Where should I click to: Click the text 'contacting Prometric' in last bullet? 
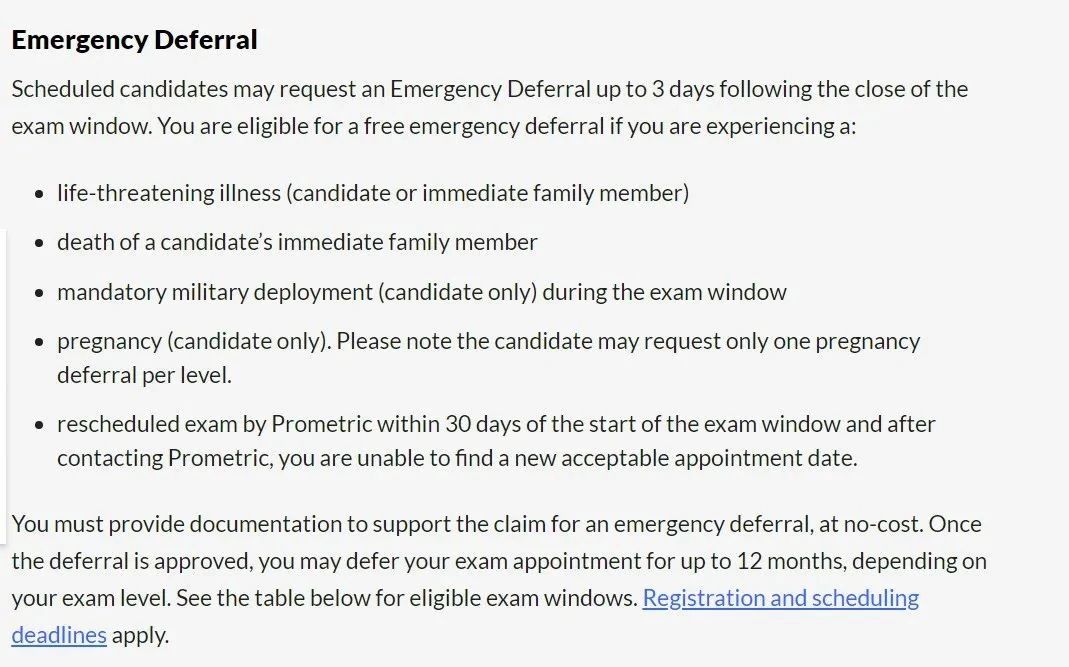[x=164, y=458]
